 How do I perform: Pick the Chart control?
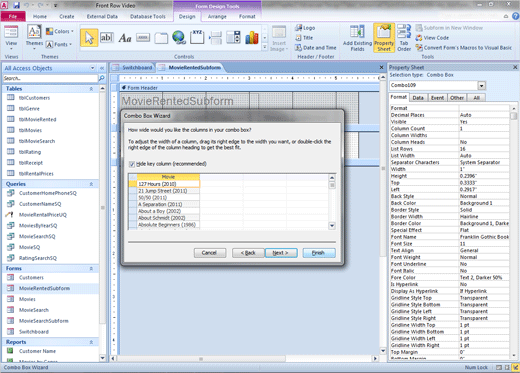tap(252, 38)
